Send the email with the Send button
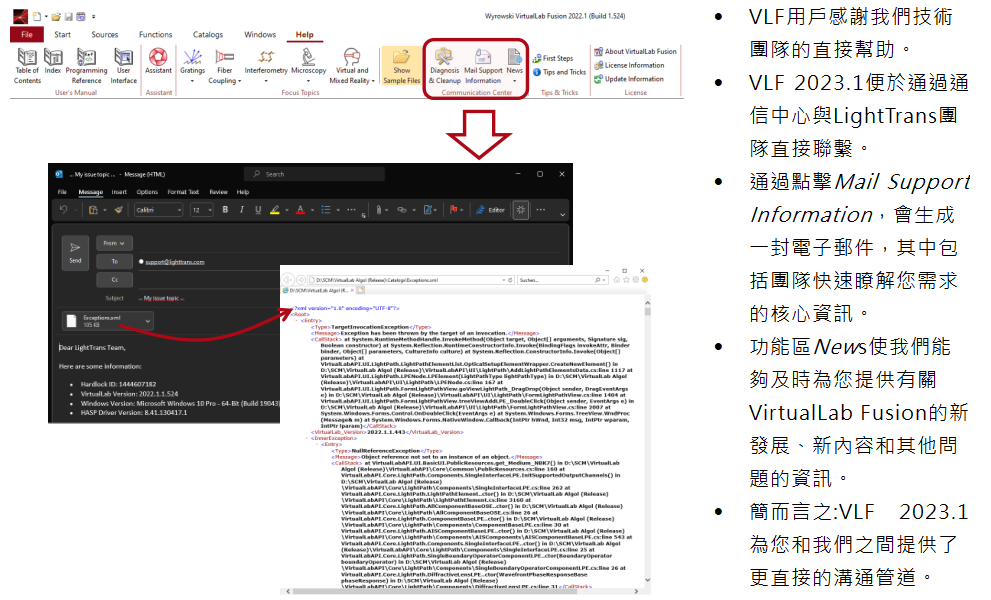 [75, 252]
